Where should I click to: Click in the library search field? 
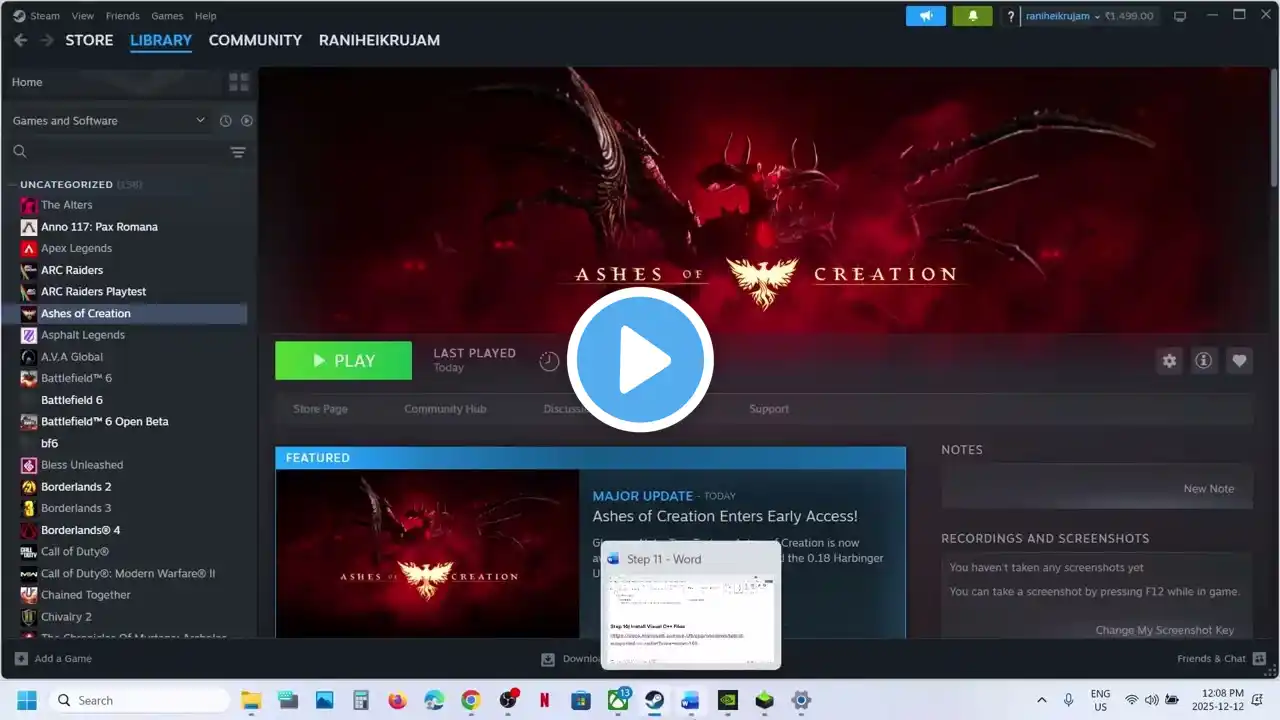(118, 152)
